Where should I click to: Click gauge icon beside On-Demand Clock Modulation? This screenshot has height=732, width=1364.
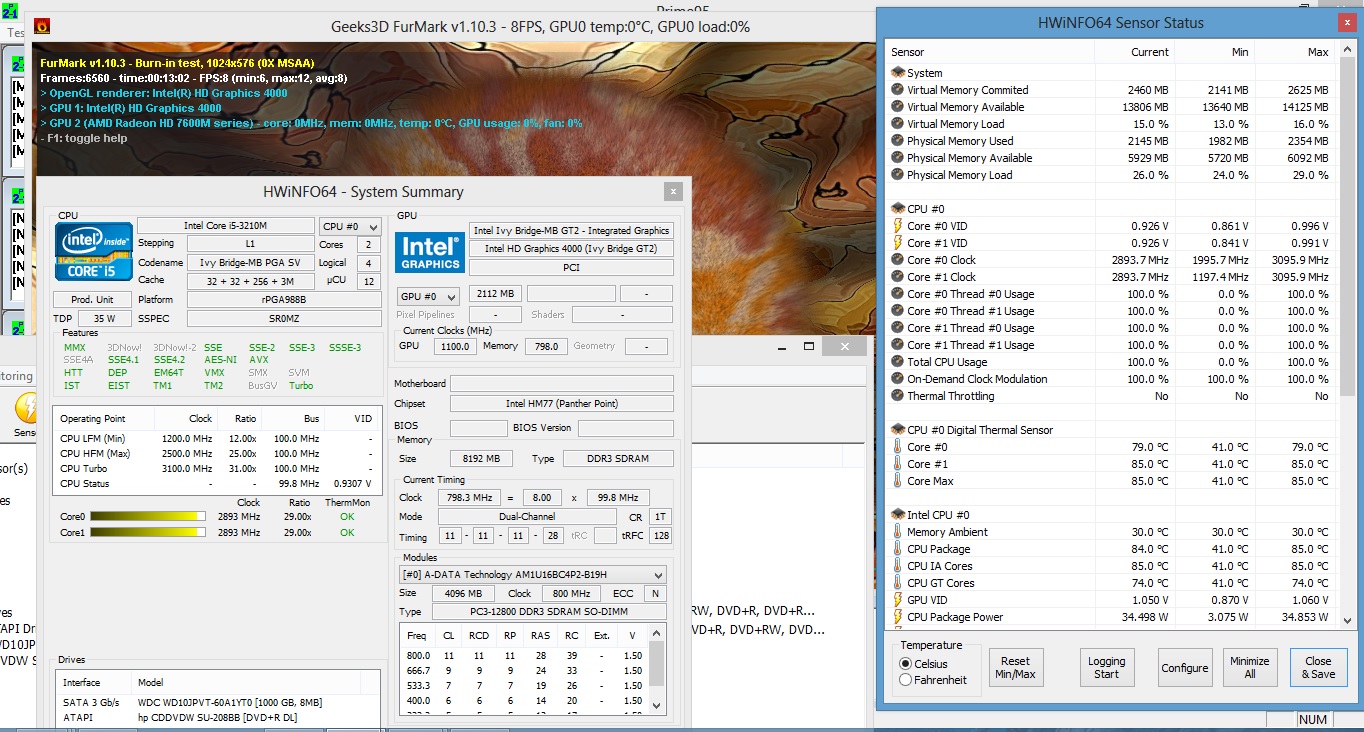pyautogui.click(x=898, y=379)
